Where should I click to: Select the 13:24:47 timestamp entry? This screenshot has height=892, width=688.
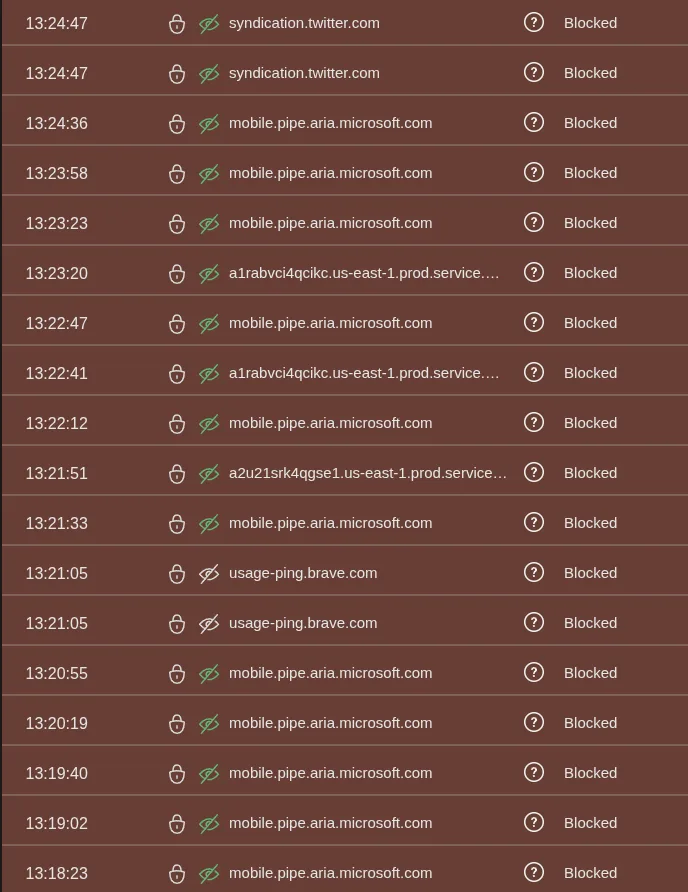pyautogui.click(x=57, y=23)
